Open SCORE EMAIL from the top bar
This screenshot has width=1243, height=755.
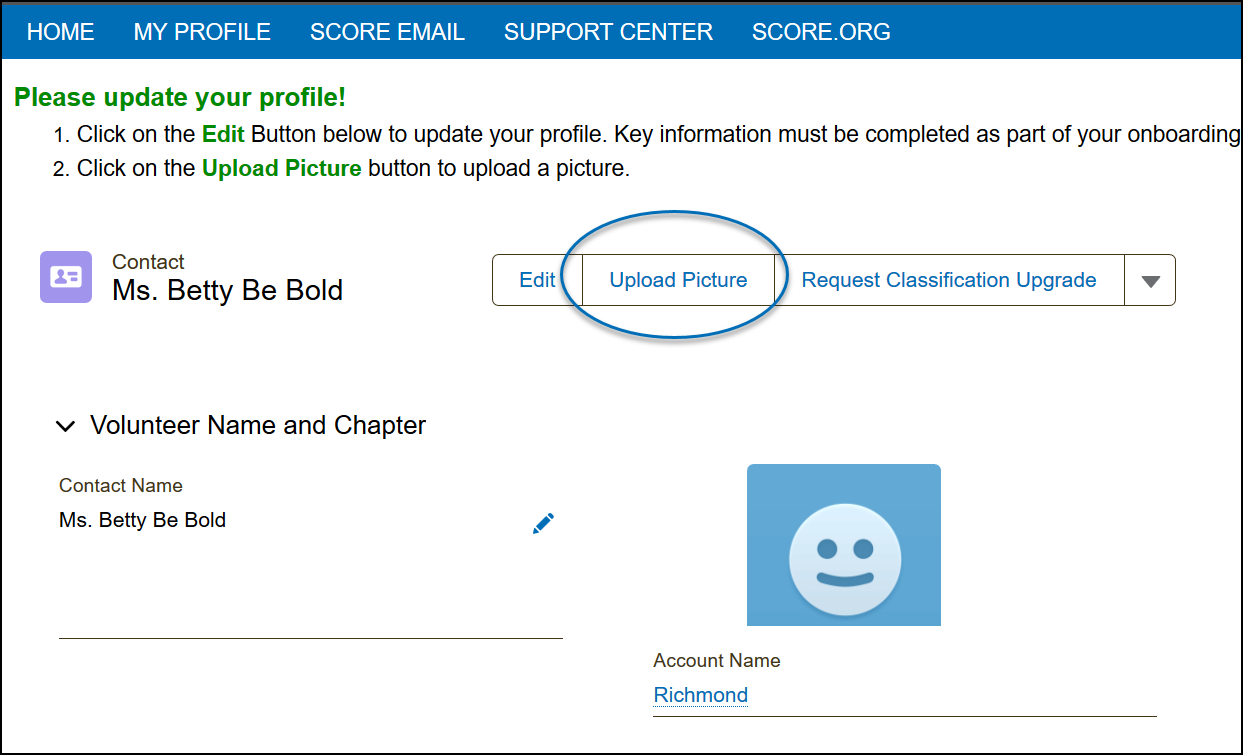point(387,32)
